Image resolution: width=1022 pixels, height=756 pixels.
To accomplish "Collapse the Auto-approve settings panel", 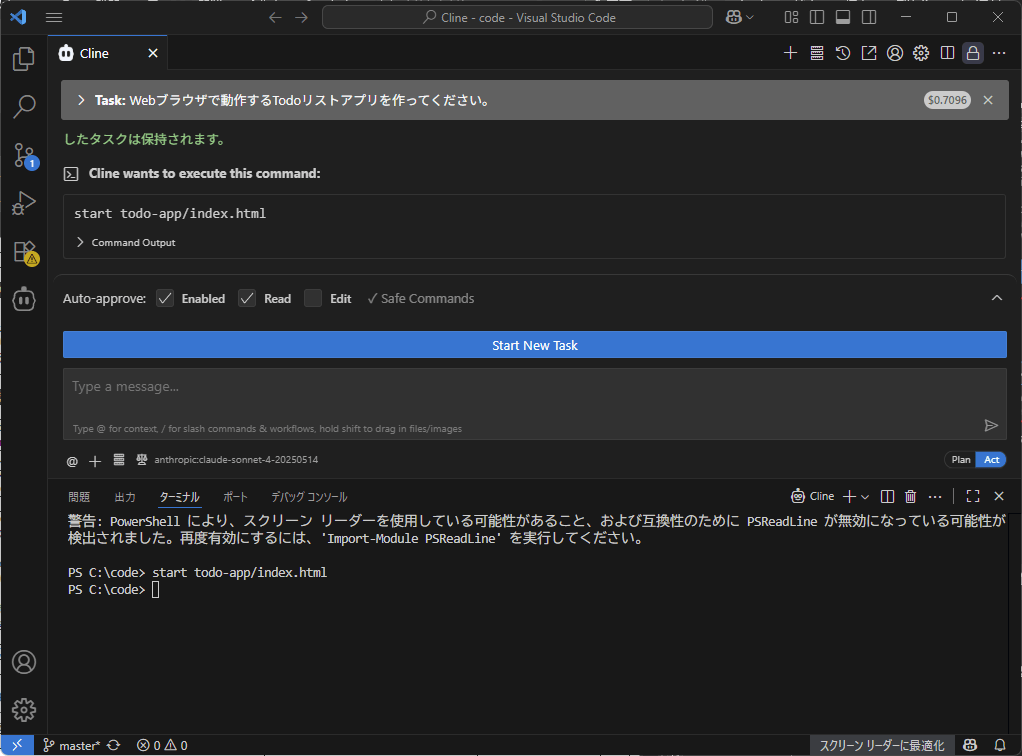I will coord(996,298).
